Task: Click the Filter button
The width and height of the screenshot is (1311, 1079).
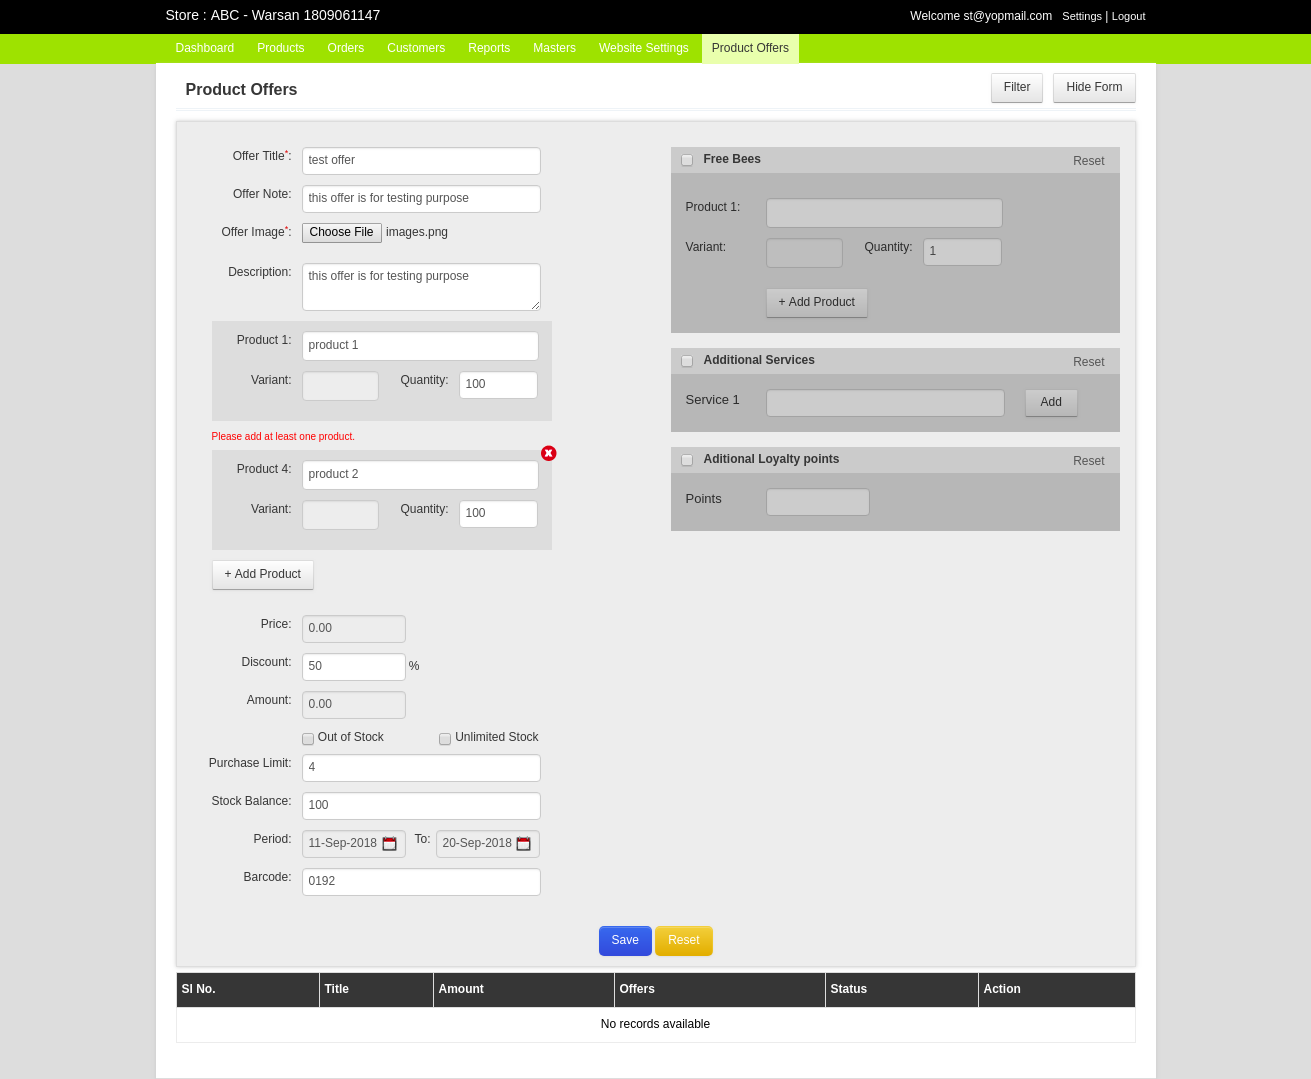Action: coord(1017,88)
